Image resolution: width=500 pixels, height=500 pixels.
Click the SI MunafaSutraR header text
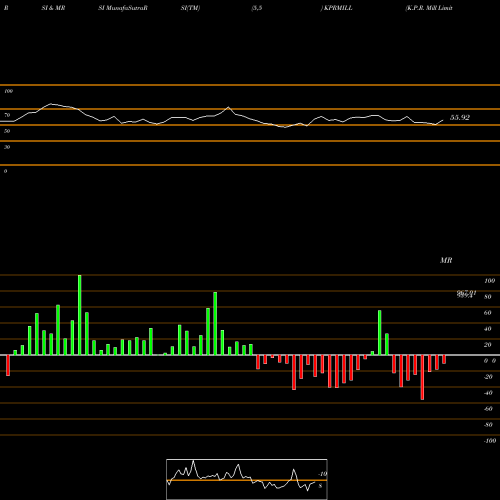[x=123, y=8]
